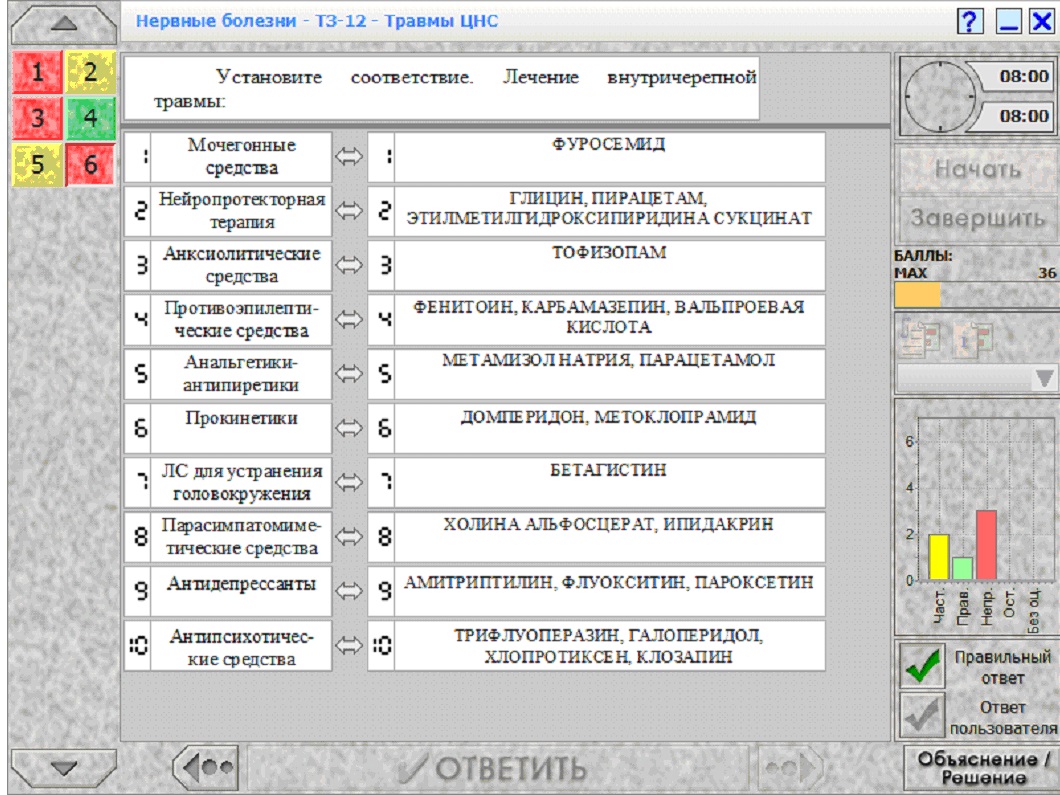Select the Анальгетики-антипиретики cell
Screen dimensions: 1060x795
pos(241,374)
